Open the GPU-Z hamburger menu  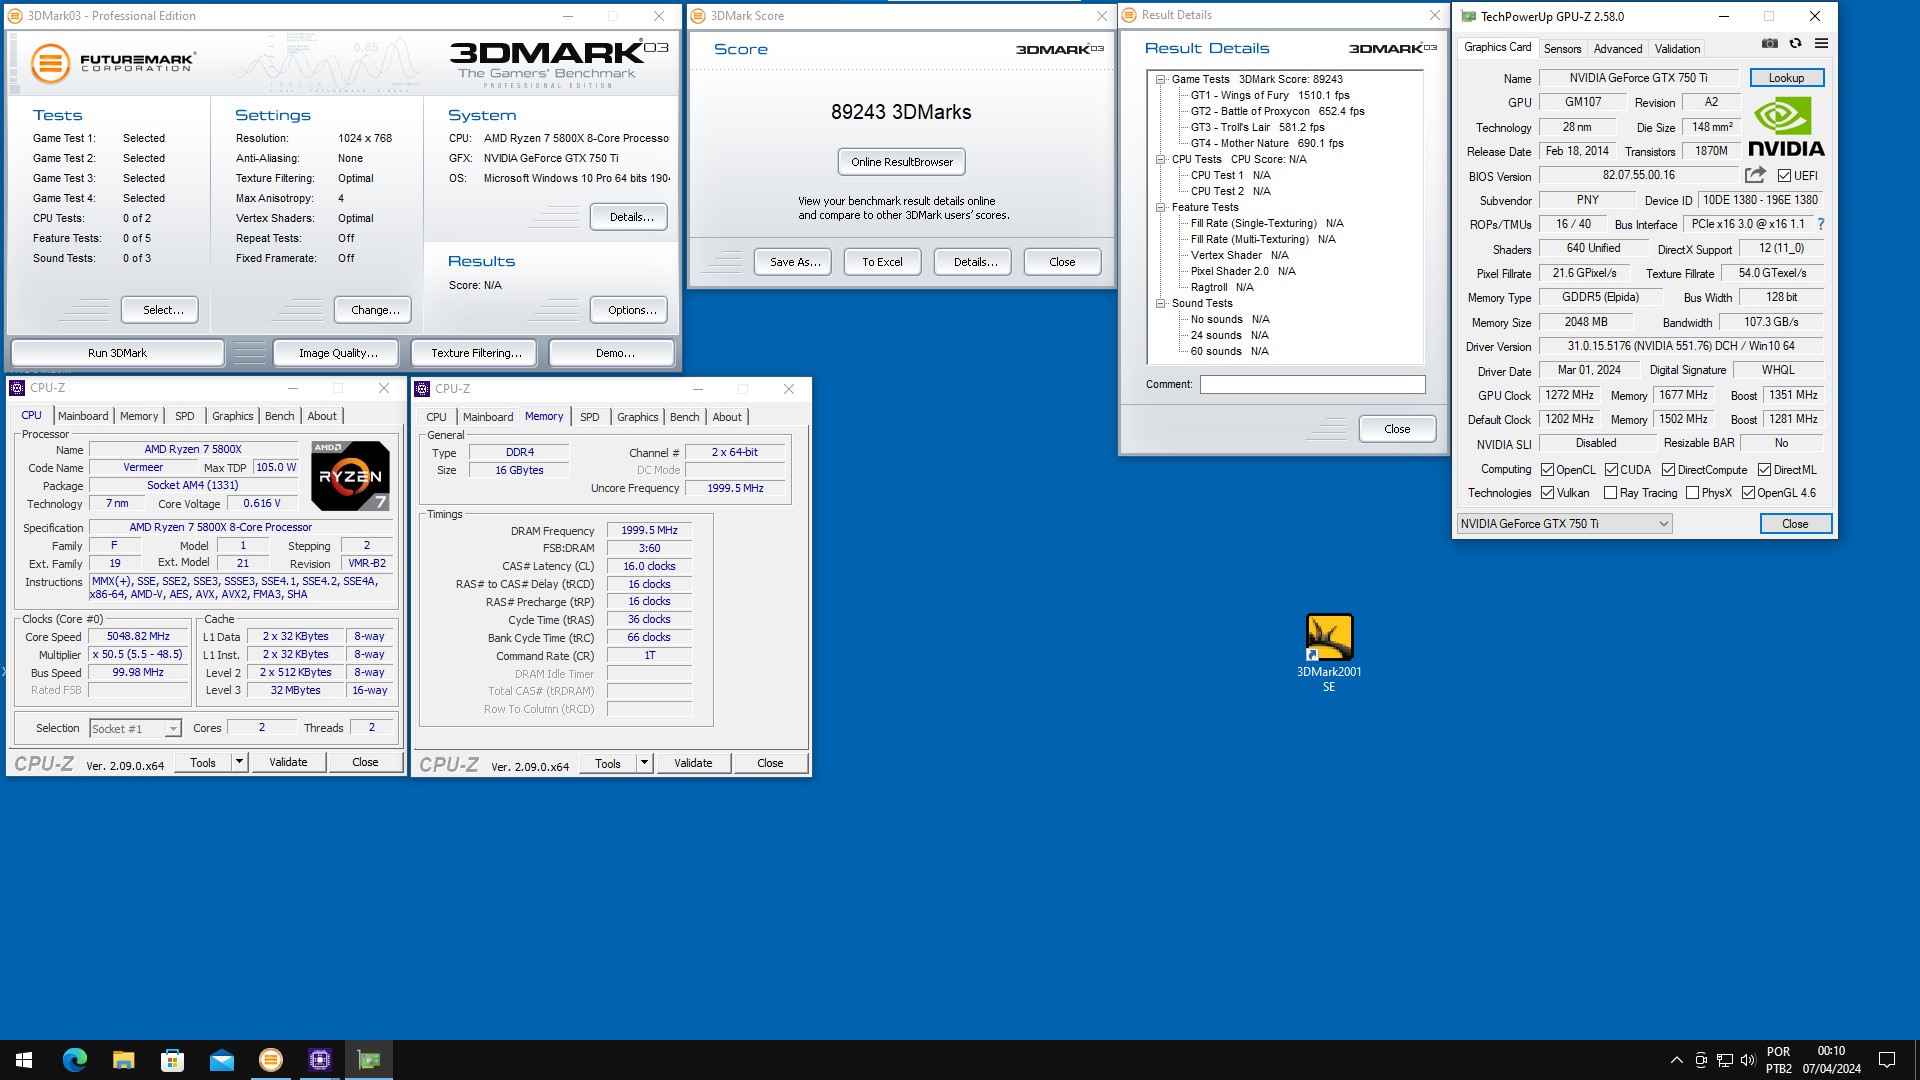[x=1821, y=44]
